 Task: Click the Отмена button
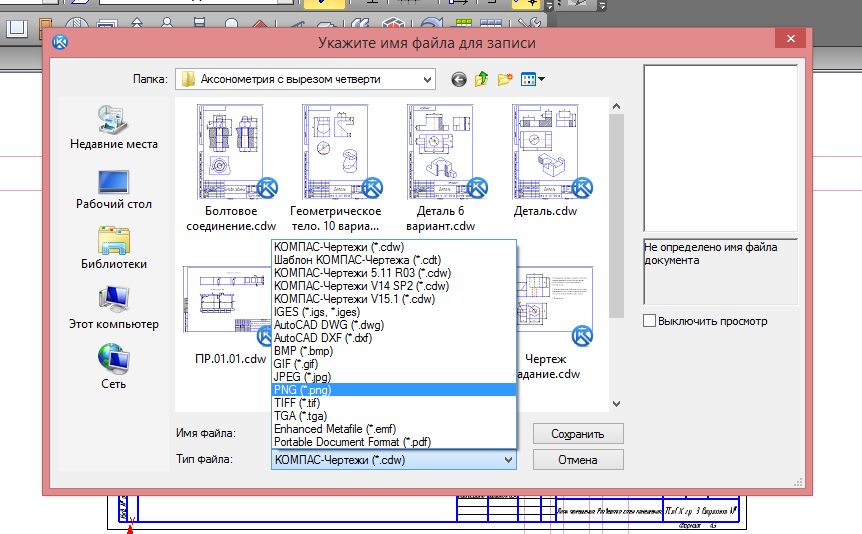[578, 460]
